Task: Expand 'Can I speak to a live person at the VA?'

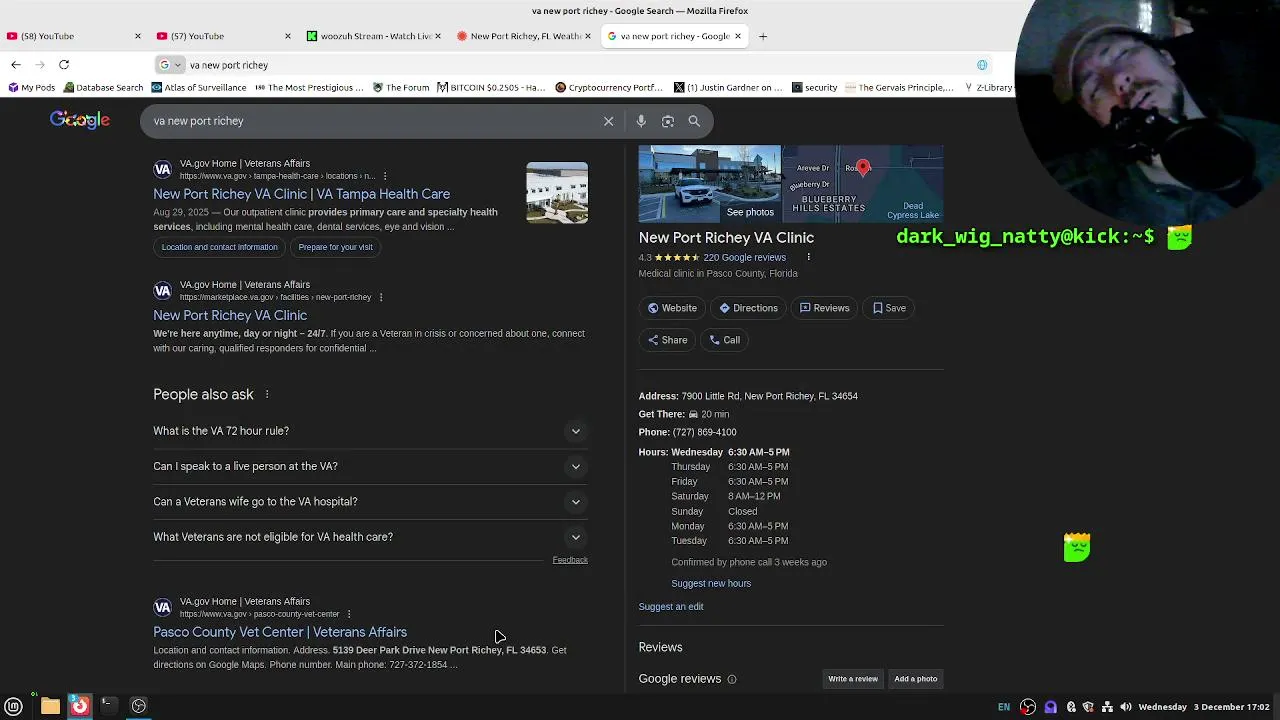Action: click(x=370, y=466)
